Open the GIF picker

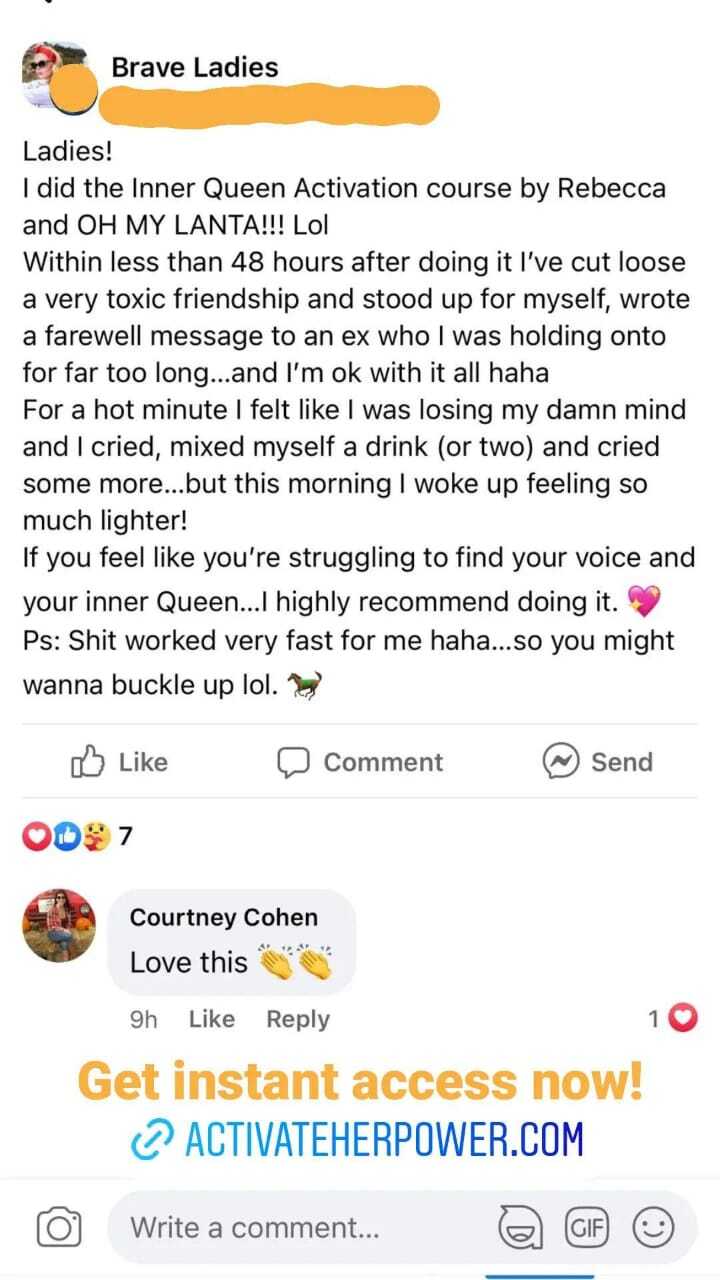pyautogui.click(x=587, y=1227)
